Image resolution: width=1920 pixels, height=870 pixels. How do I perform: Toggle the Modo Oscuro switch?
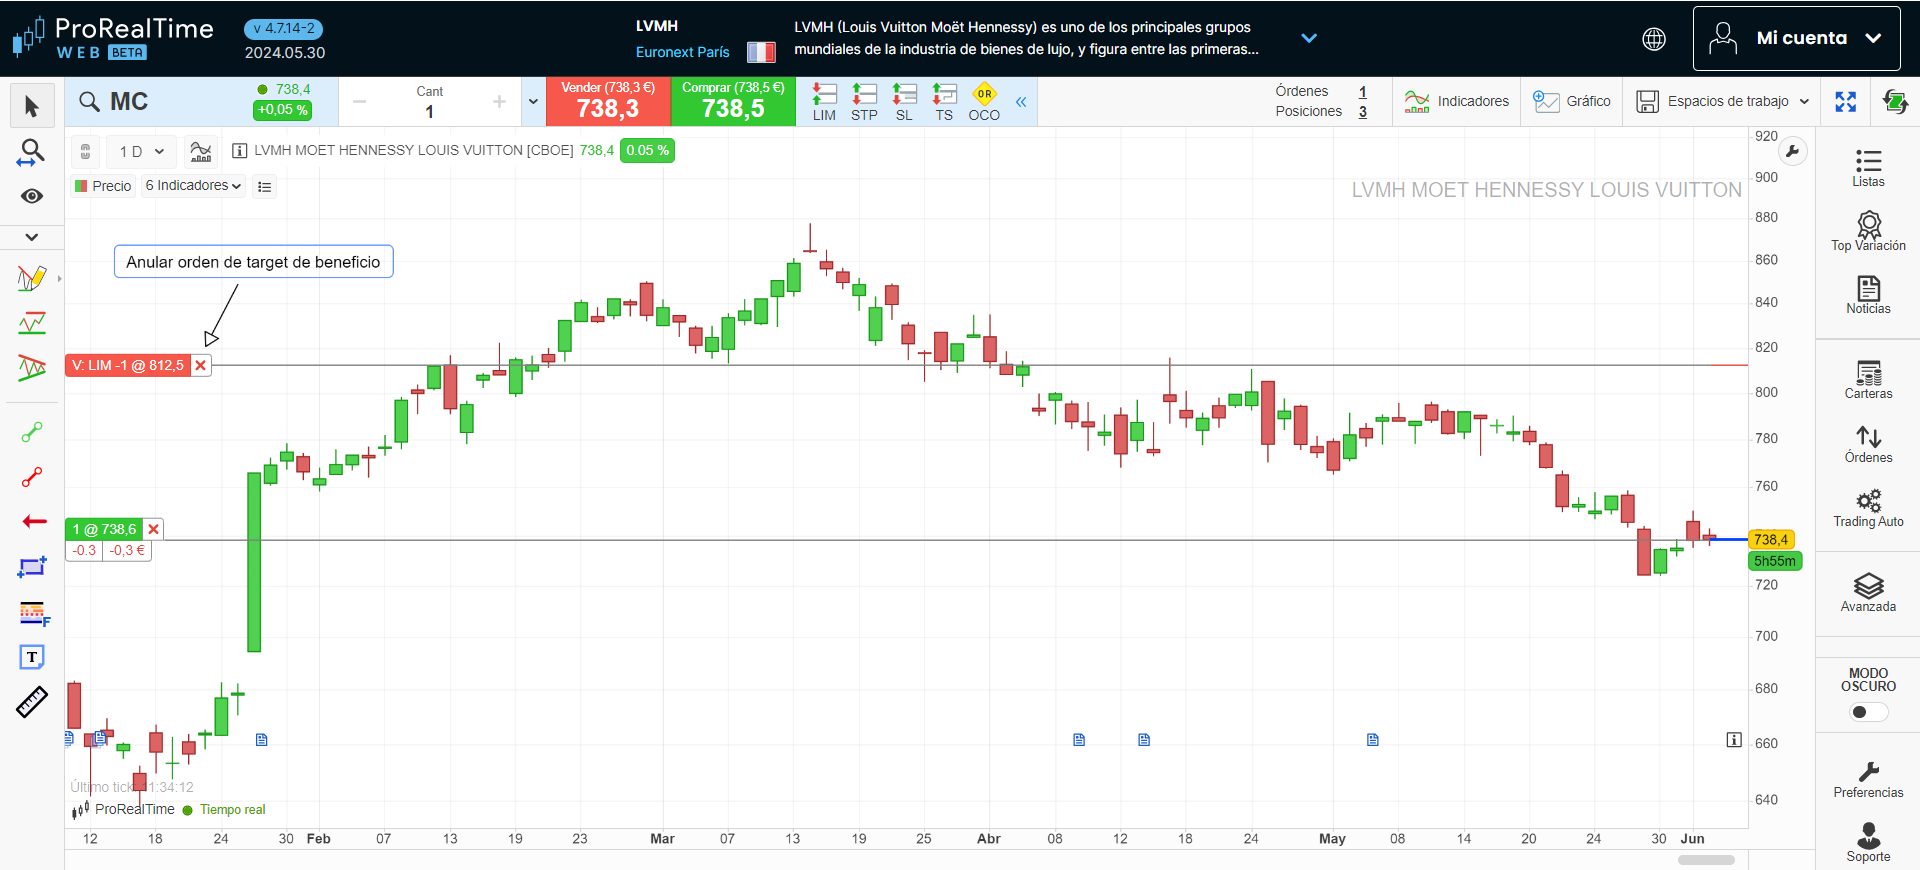1868,712
